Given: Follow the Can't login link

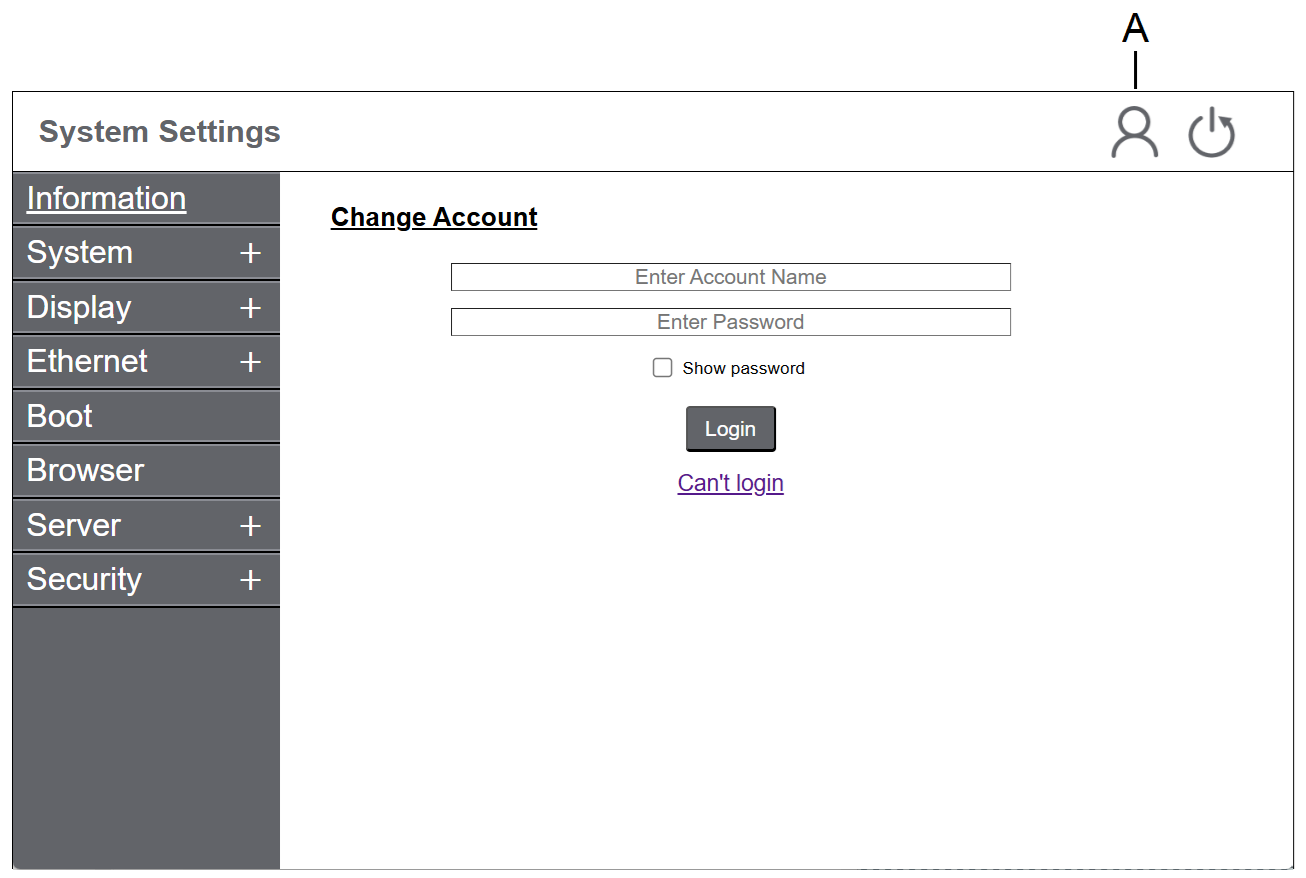Looking at the screenshot, I should click(x=730, y=483).
